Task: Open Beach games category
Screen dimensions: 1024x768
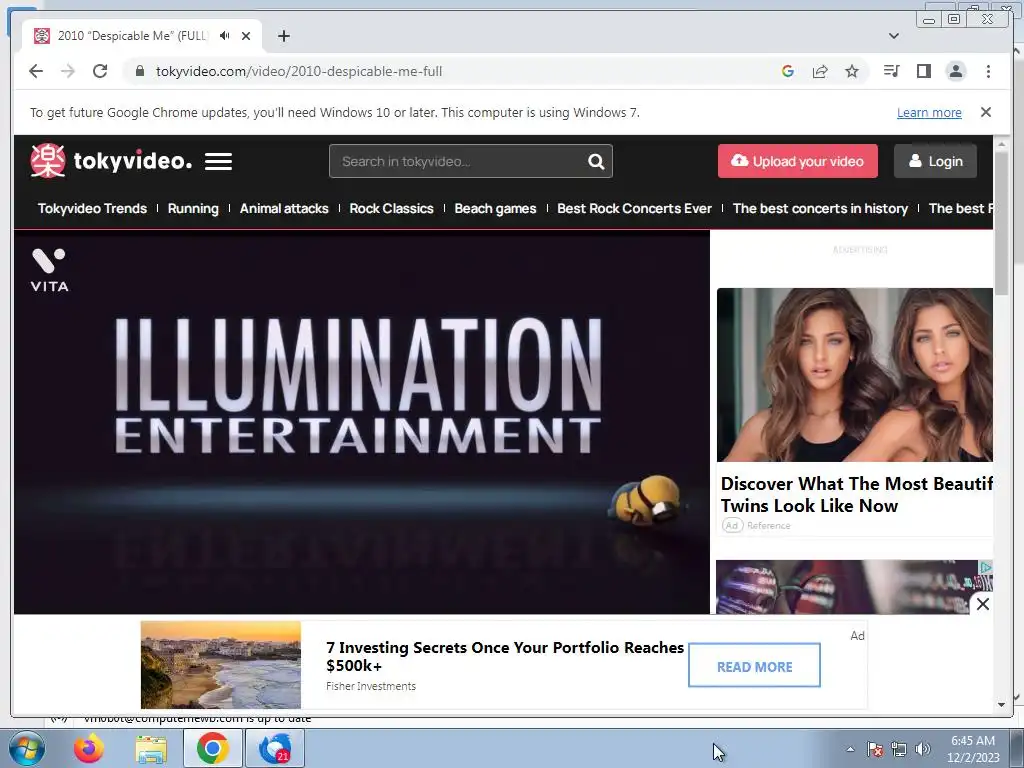Action: (x=495, y=208)
